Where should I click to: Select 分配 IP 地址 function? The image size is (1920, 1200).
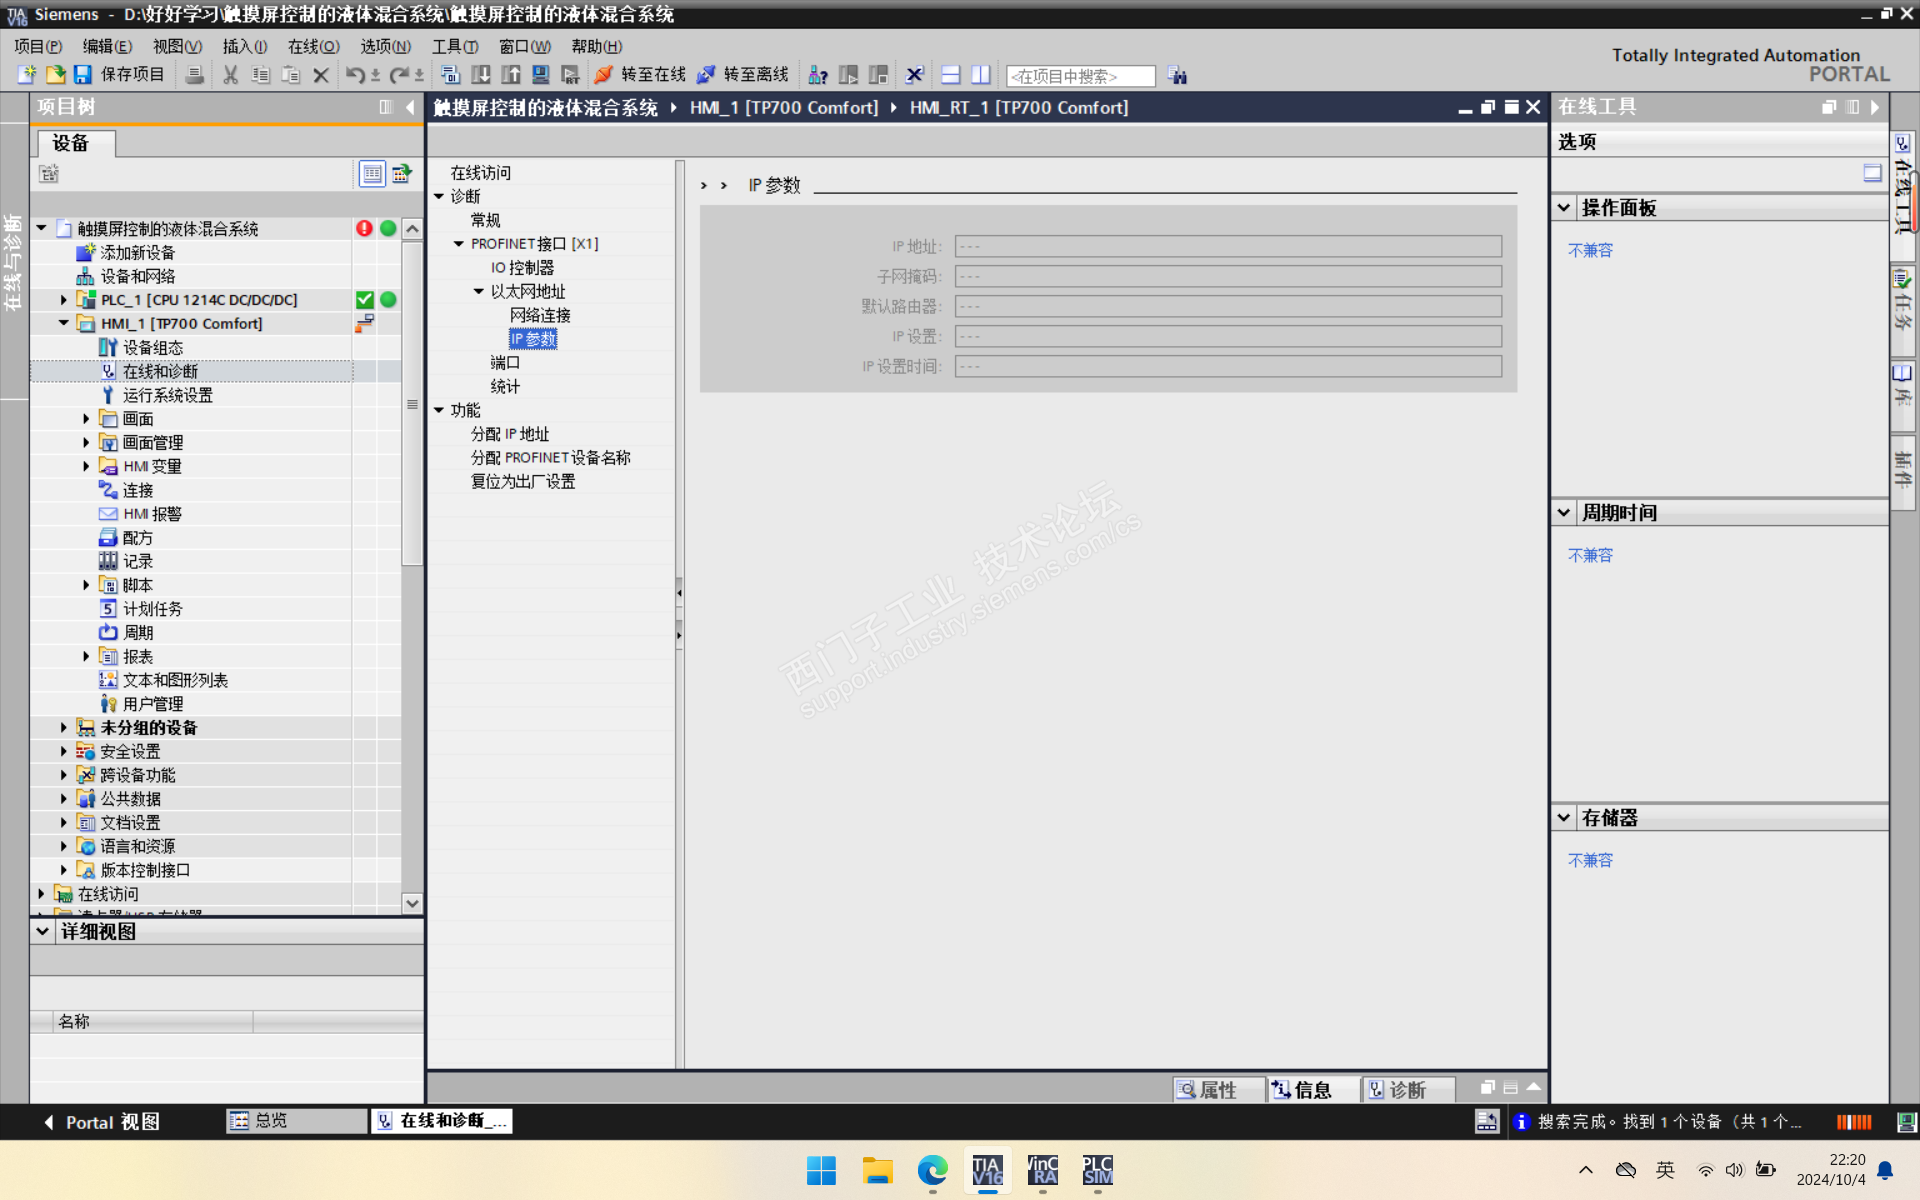(510, 434)
